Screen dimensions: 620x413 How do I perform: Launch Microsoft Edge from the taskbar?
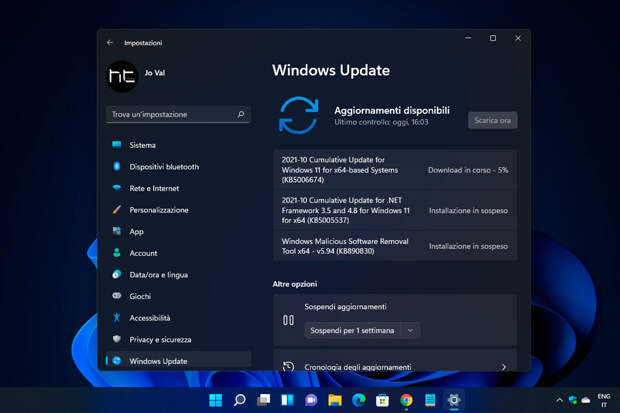[359, 400]
